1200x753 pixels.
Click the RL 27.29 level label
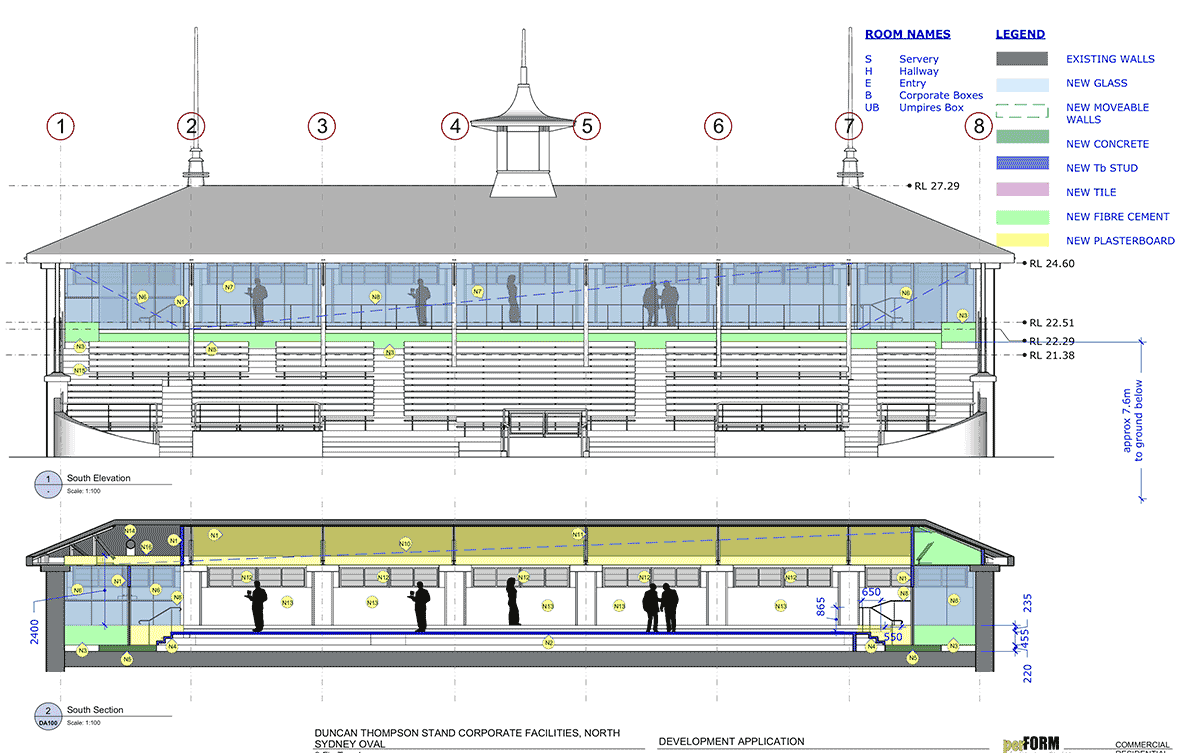[x=937, y=186]
